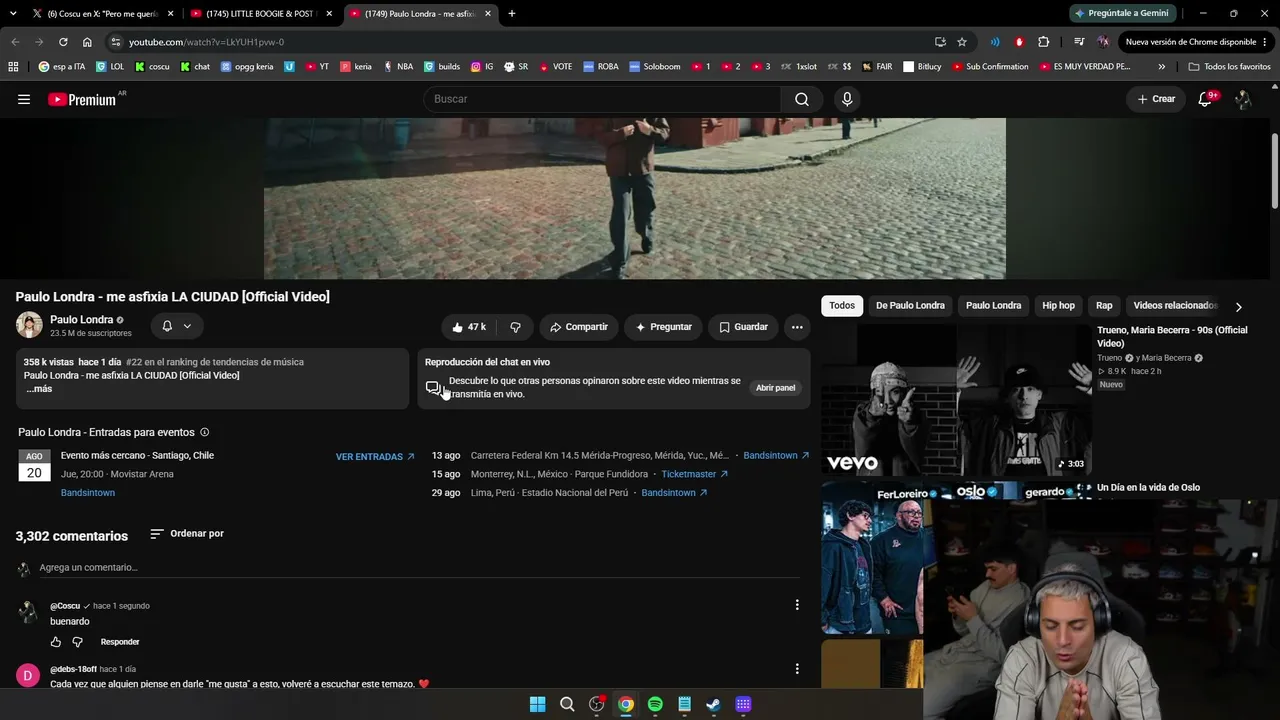Open the YouTube guide hamburger menu
Screen dimensions: 1280x720
point(24,99)
